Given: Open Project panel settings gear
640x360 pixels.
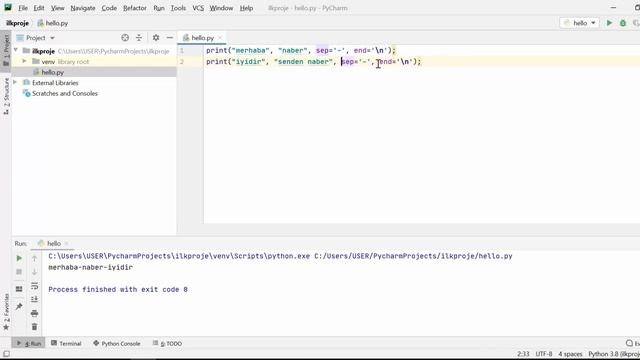Looking at the screenshot, I should 156,38.
